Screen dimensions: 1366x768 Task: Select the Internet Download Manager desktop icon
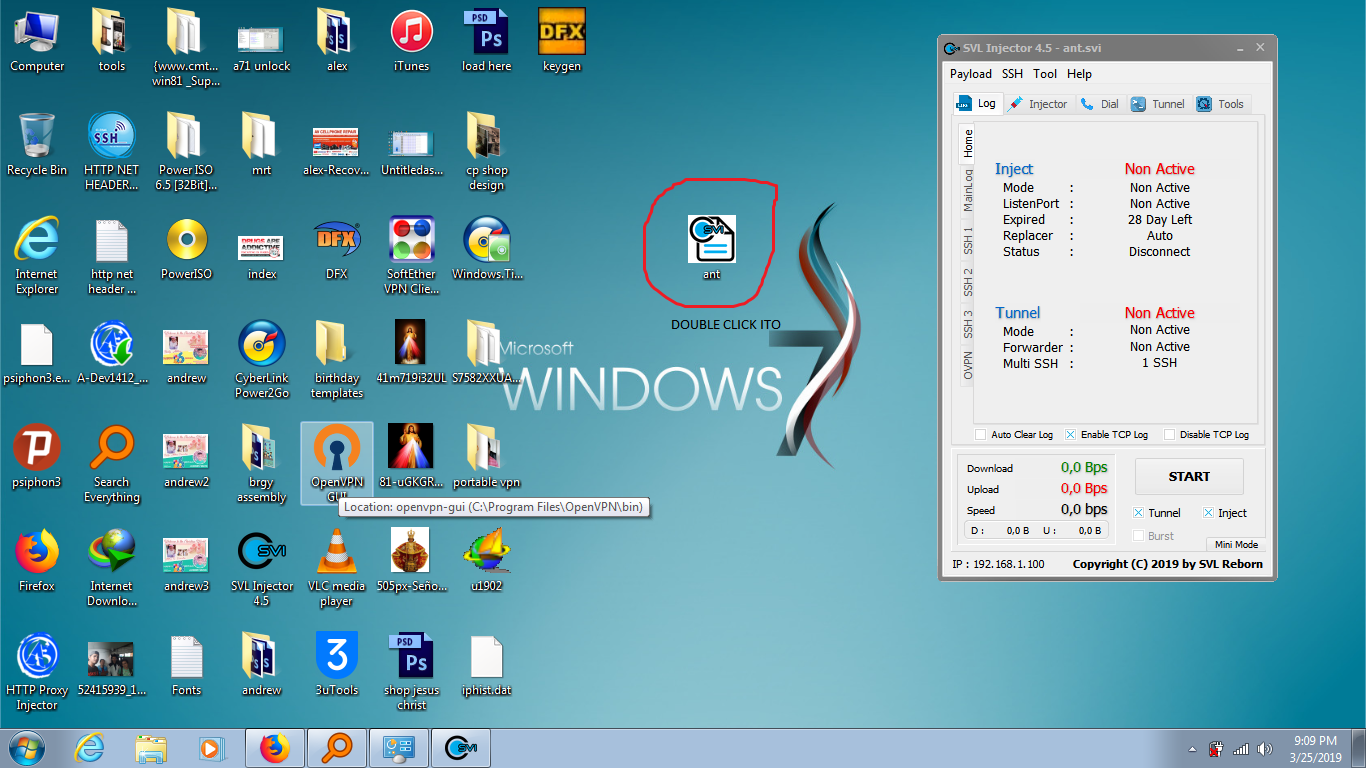(112, 551)
